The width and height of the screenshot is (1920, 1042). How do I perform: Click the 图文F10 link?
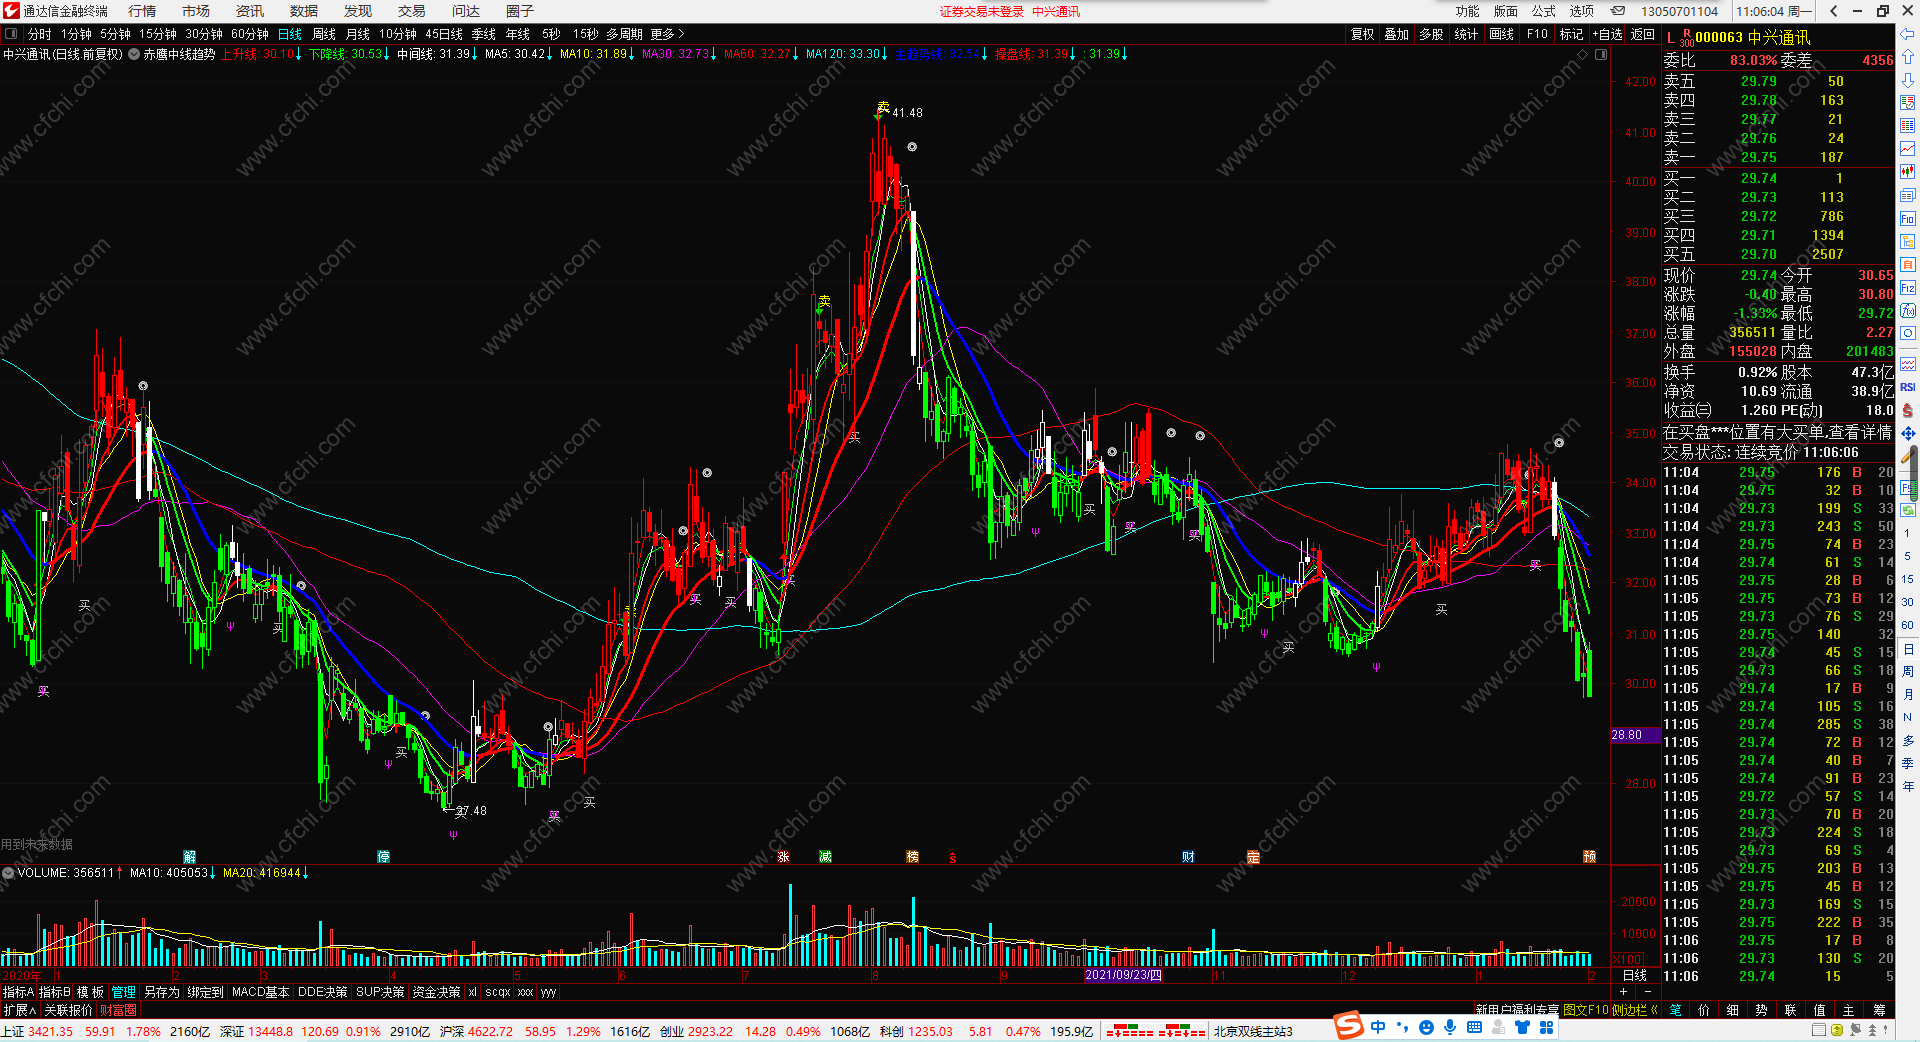(1586, 1010)
